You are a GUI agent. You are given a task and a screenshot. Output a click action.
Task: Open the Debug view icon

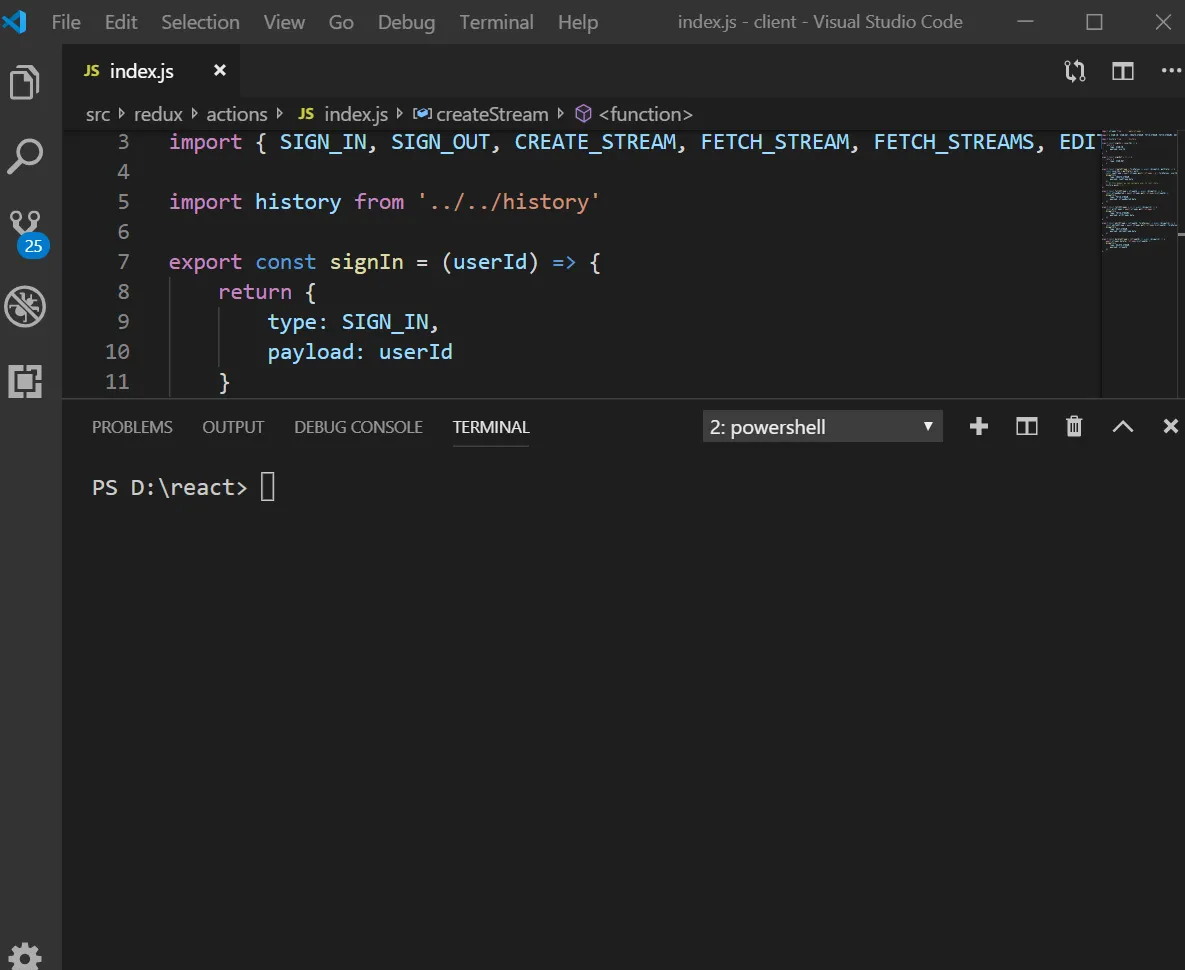point(25,307)
